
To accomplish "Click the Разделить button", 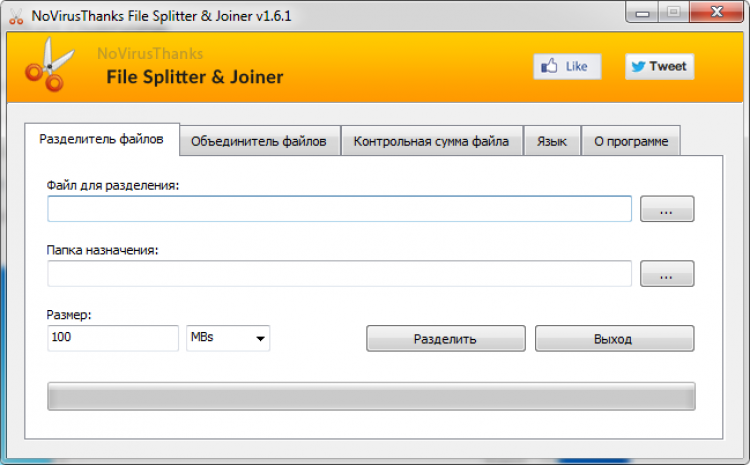I will click(x=446, y=339).
